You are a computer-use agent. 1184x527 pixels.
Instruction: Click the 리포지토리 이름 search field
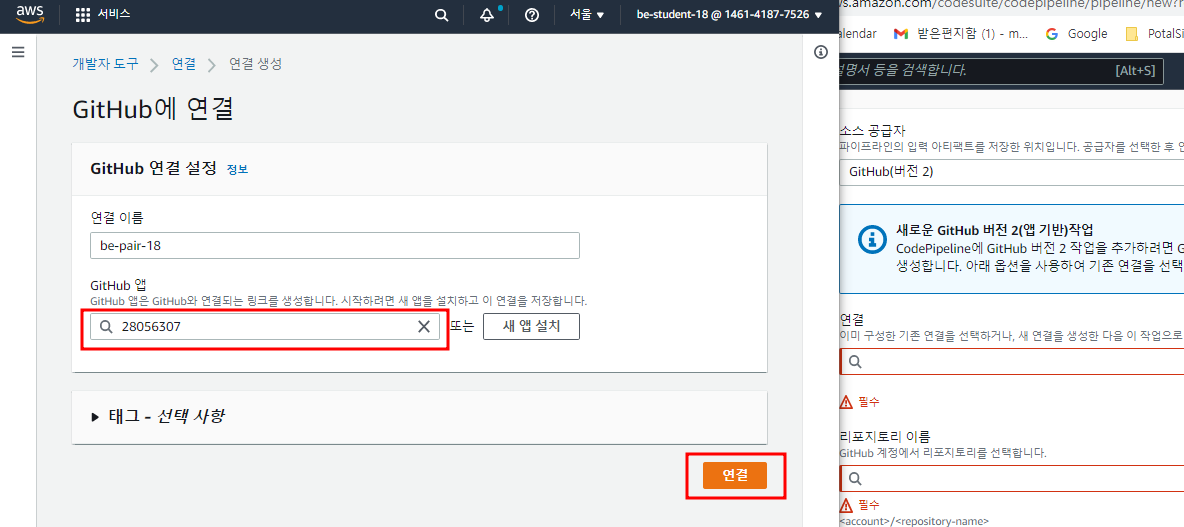pyautogui.click(x=1011, y=478)
